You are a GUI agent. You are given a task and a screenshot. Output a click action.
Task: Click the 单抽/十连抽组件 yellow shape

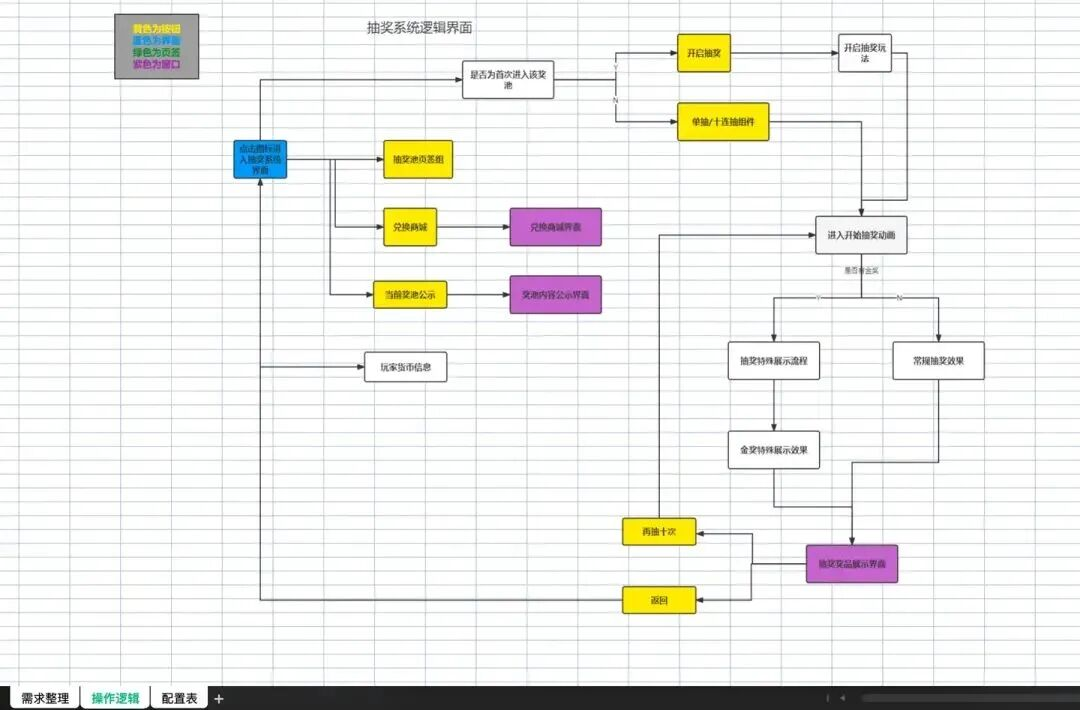click(723, 122)
